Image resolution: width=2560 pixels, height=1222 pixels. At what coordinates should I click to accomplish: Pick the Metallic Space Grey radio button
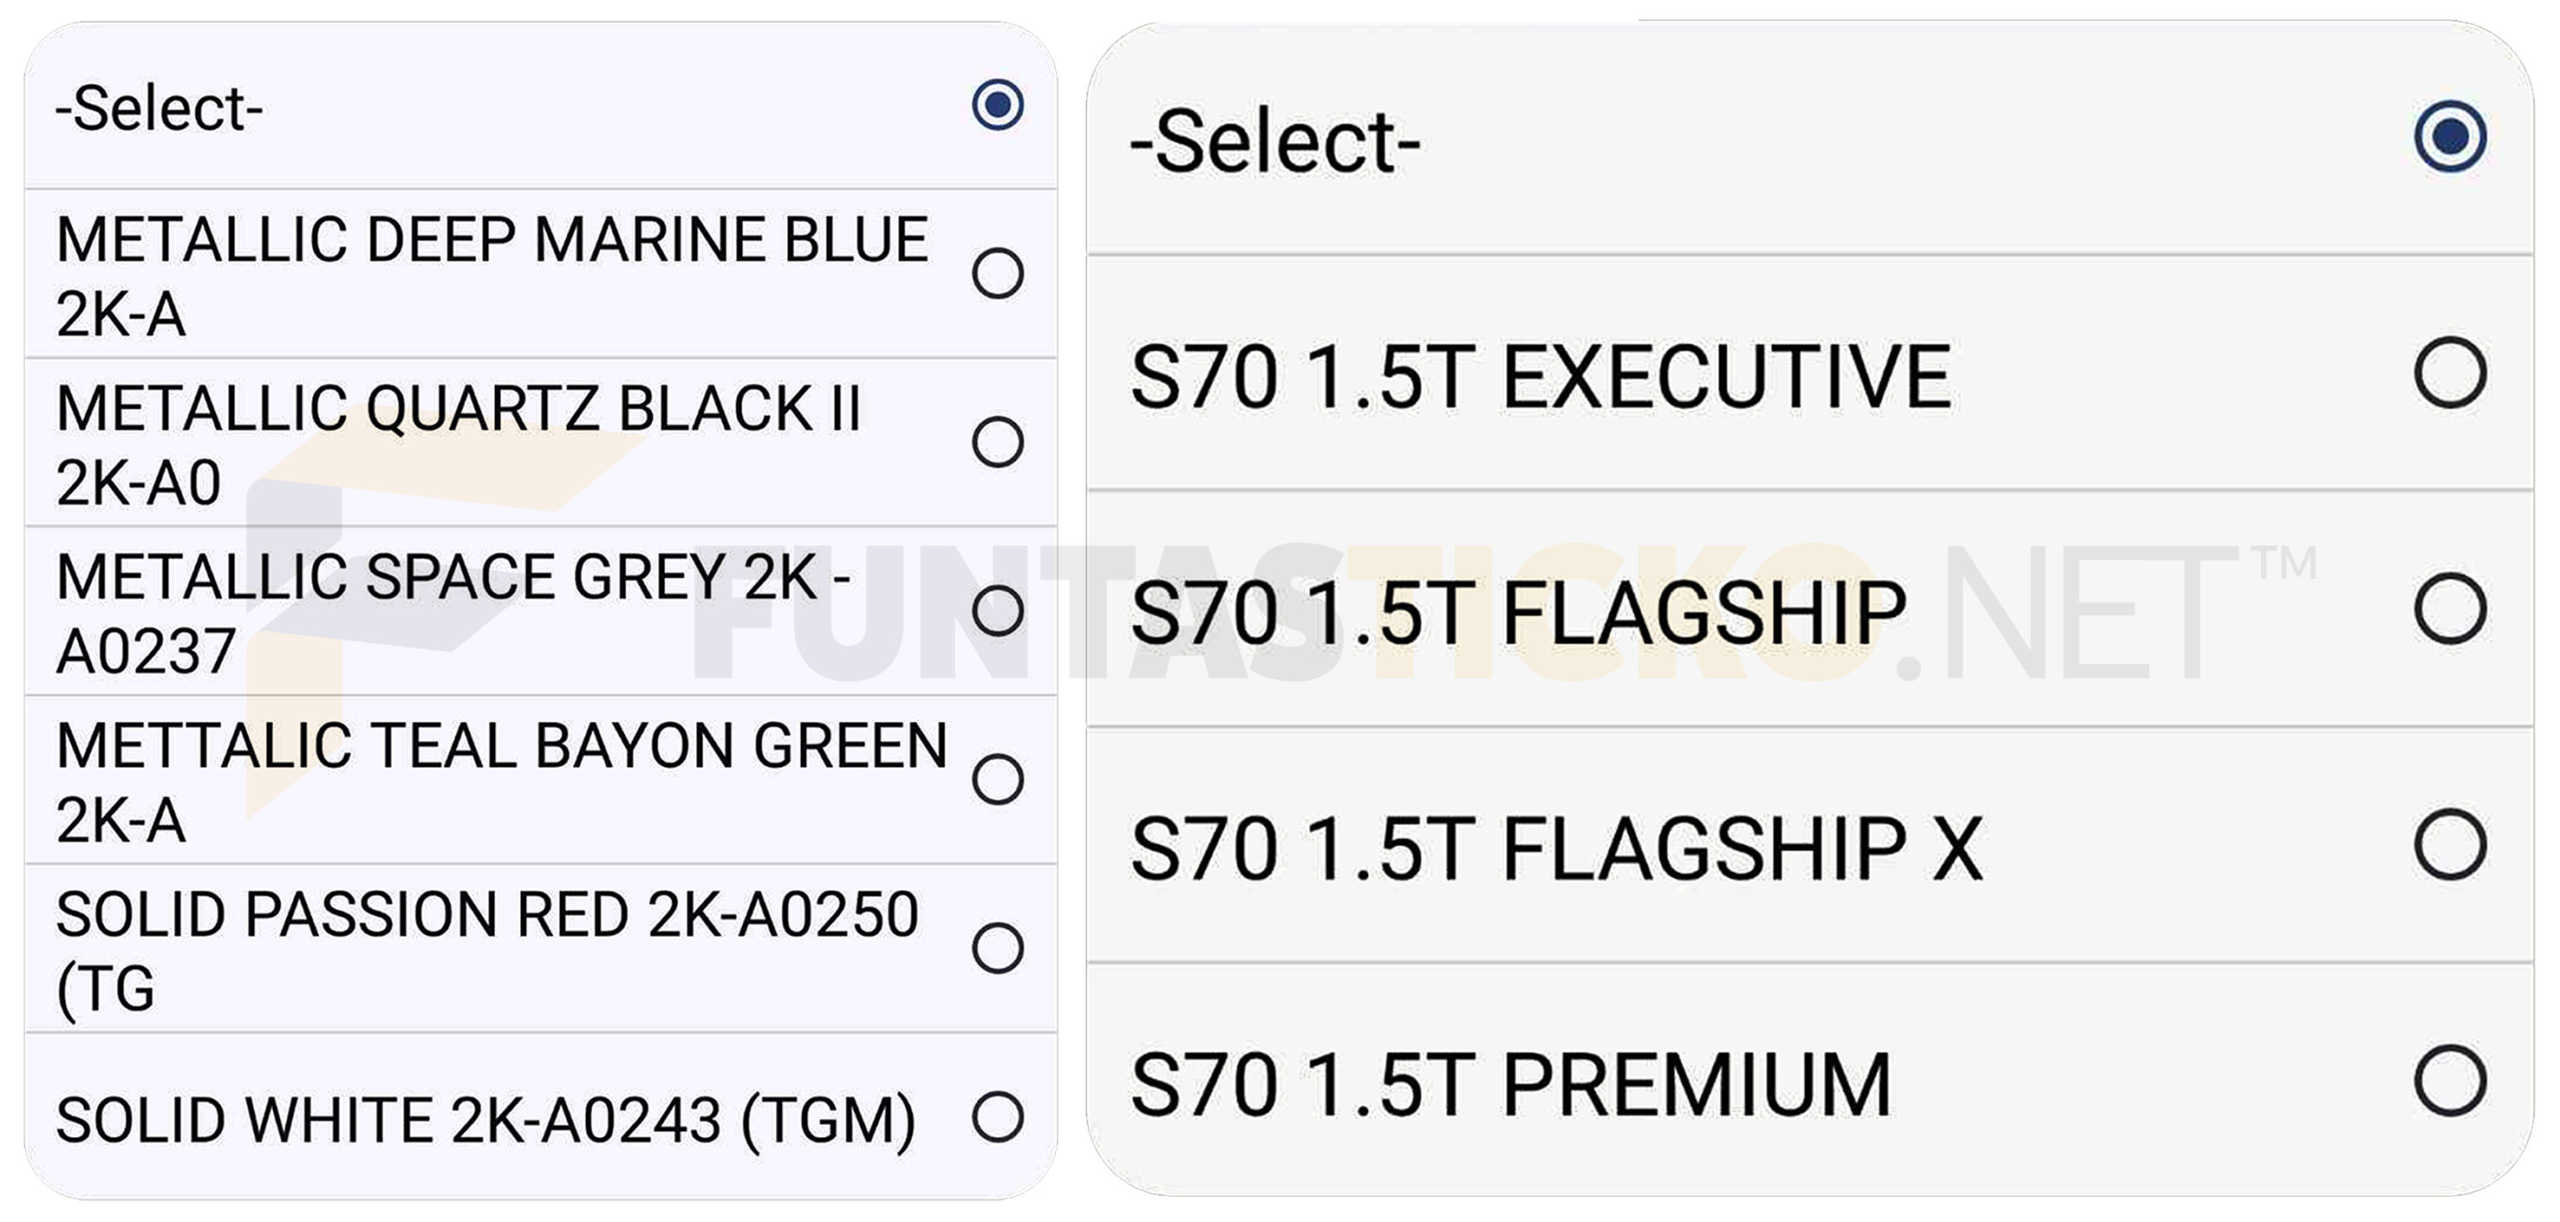(x=997, y=610)
